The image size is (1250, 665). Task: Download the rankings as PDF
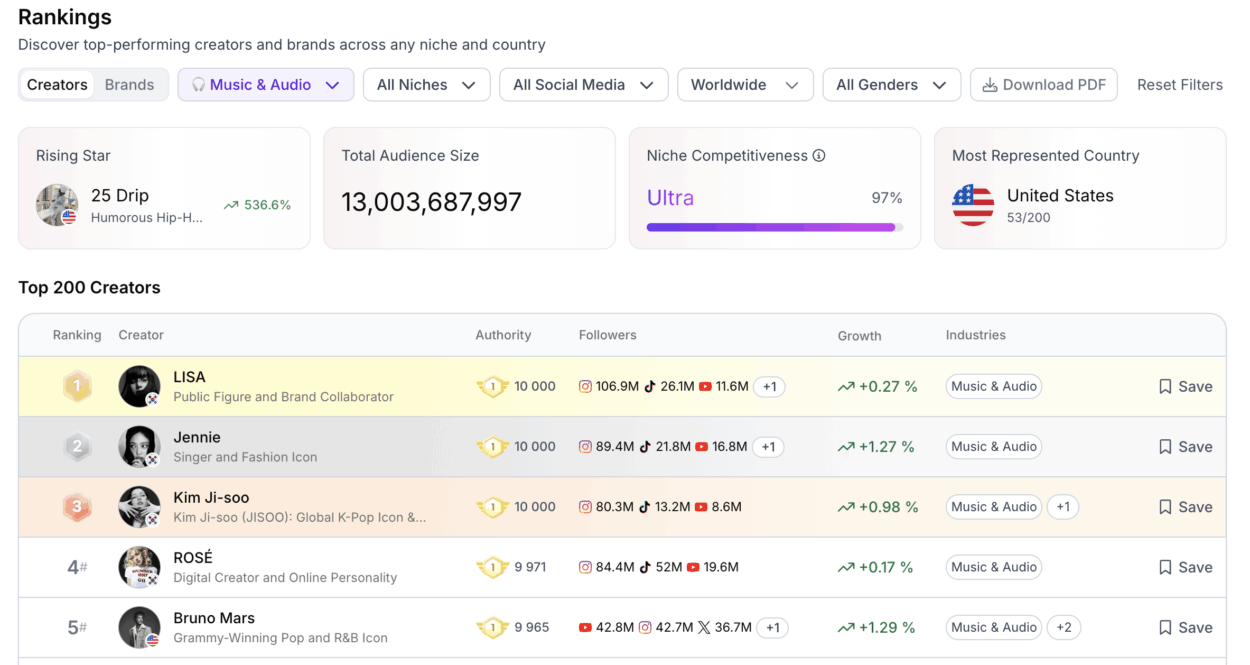[x=1043, y=85]
